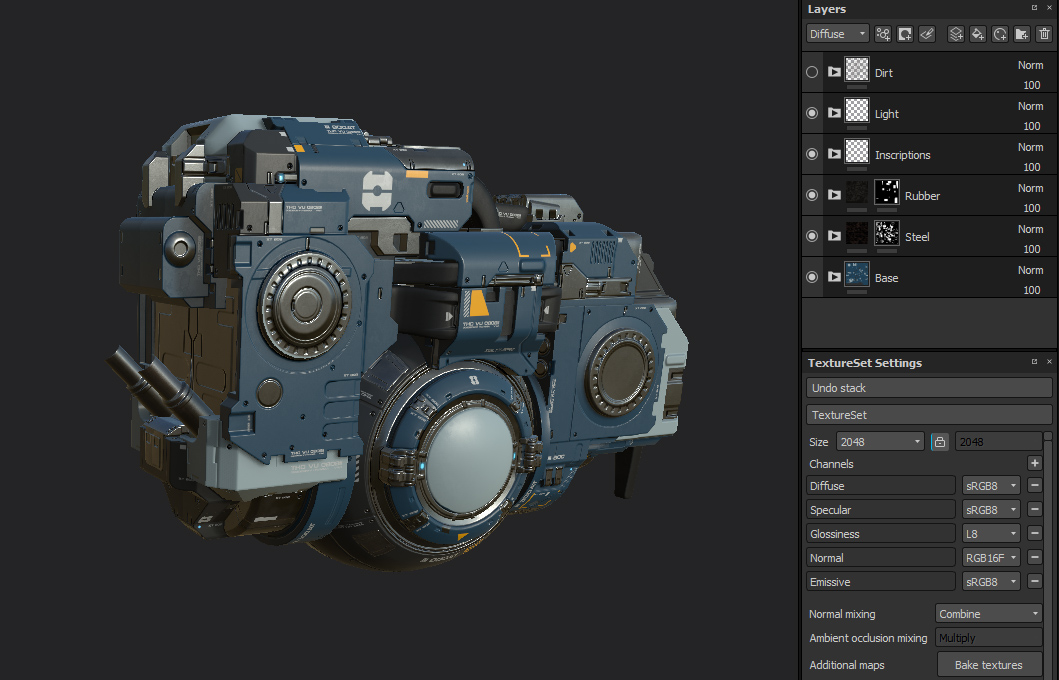This screenshot has width=1059, height=680.
Task: Click the Glossiness channel name field
Action: (x=881, y=534)
